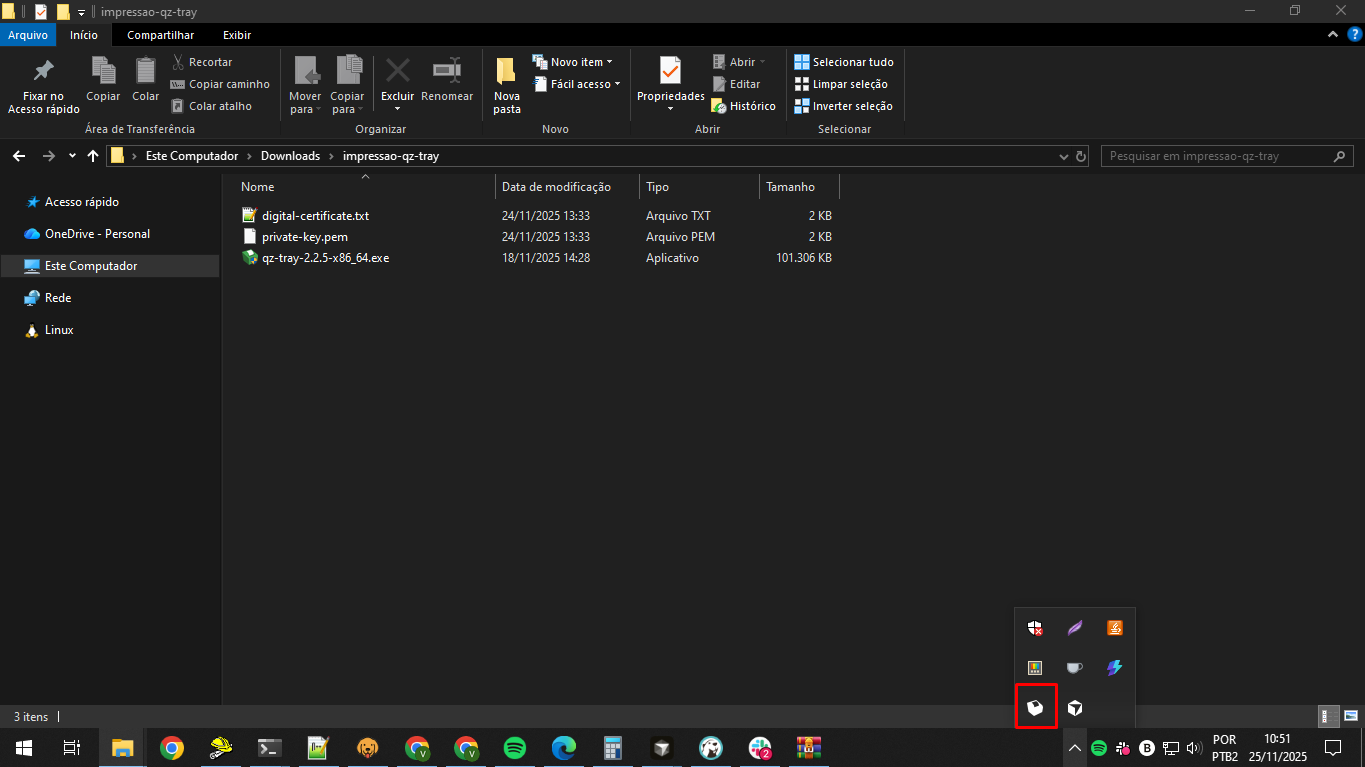Screen dimensions: 1365x767
Task: Click the 'Fixar no Acesso rápido' pin icon
Action: click(43, 72)
